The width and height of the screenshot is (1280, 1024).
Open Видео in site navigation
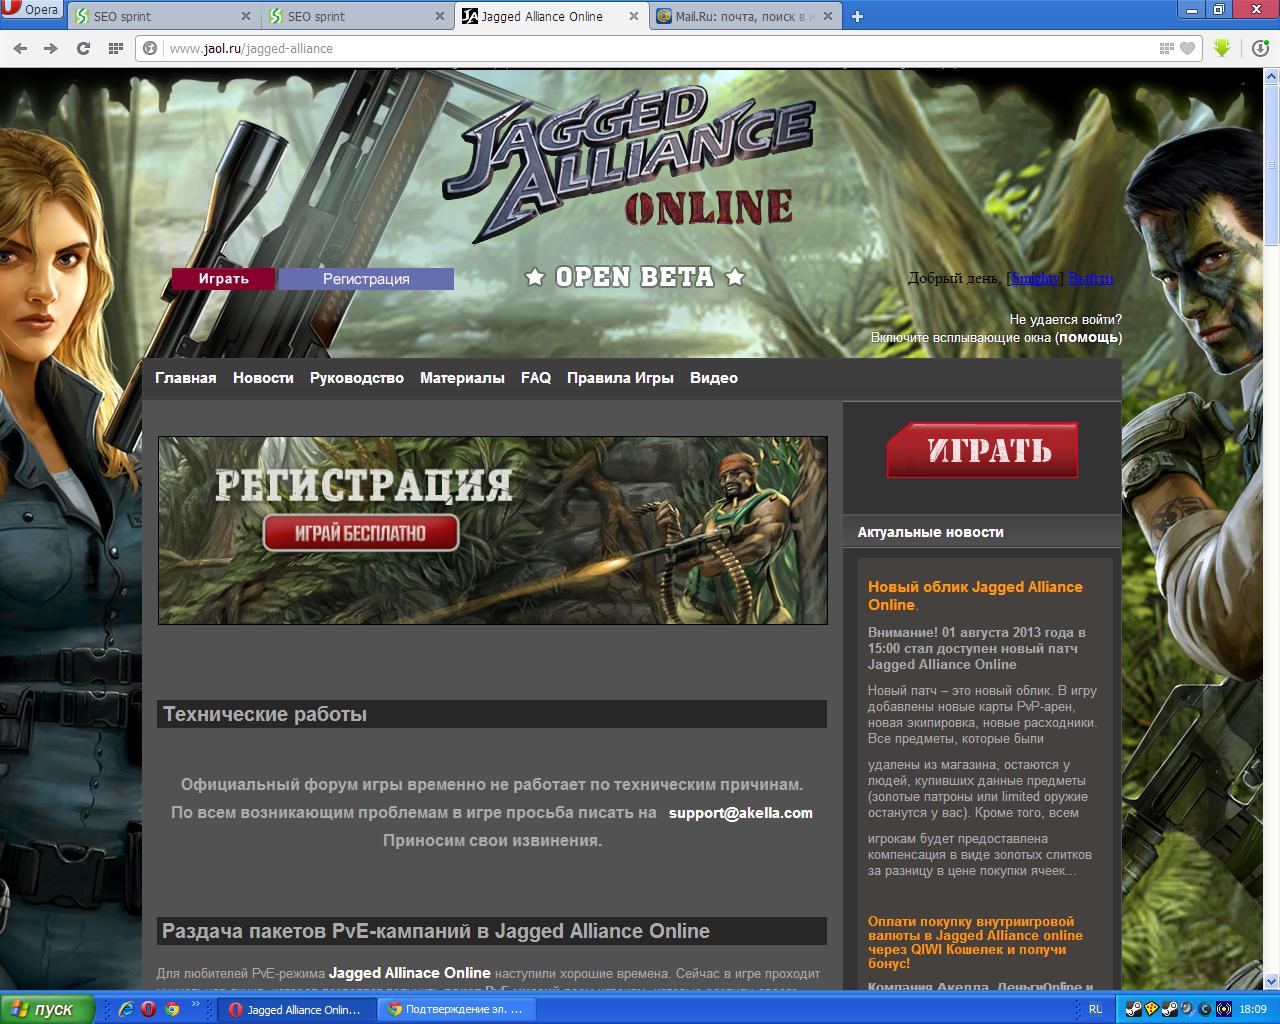(714, 378)
